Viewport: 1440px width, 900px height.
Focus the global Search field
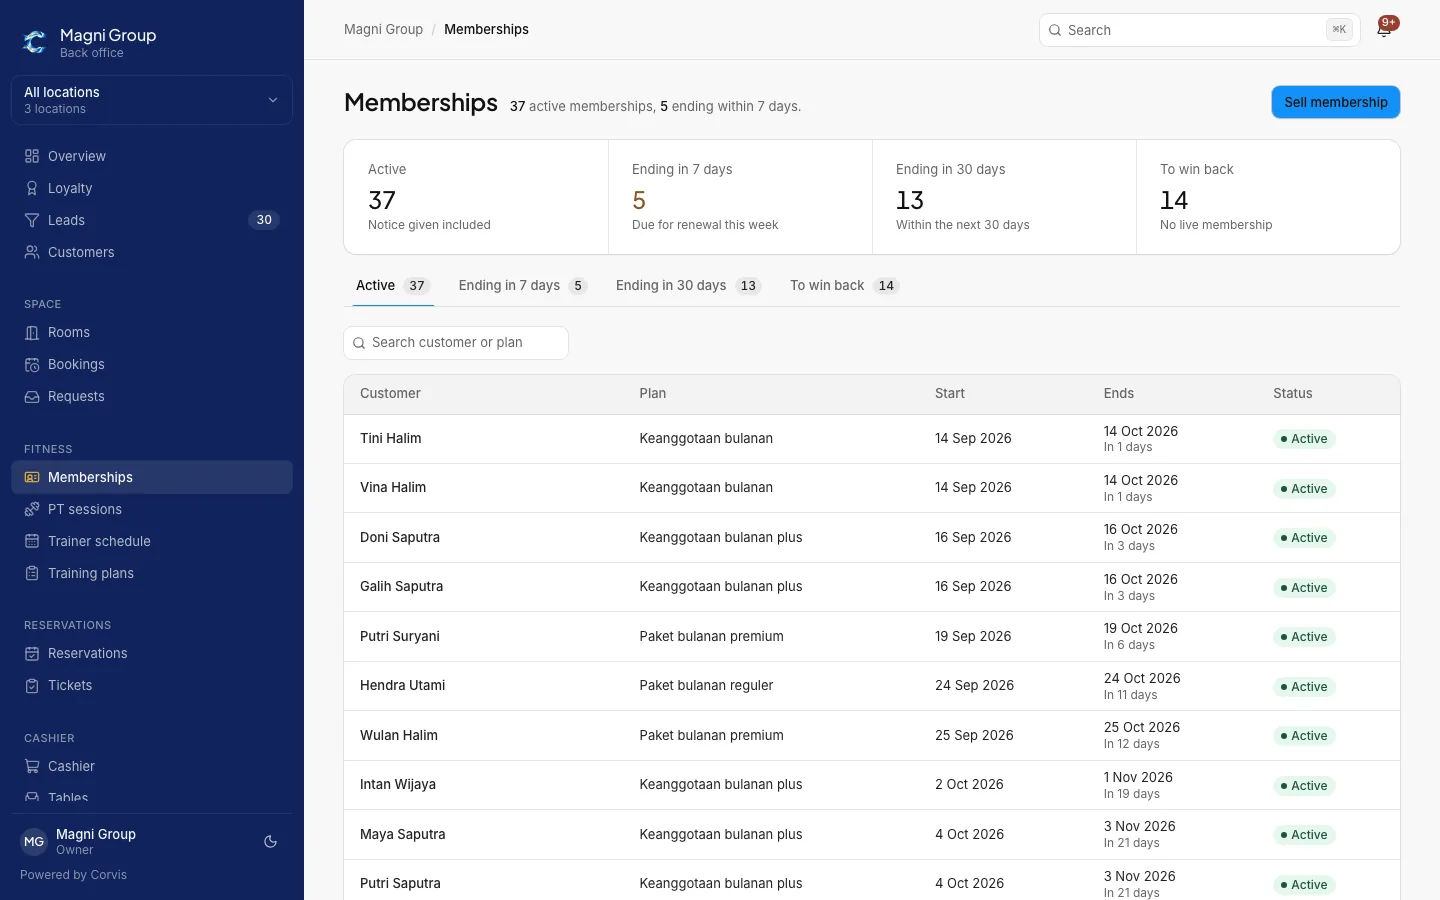1200,30
